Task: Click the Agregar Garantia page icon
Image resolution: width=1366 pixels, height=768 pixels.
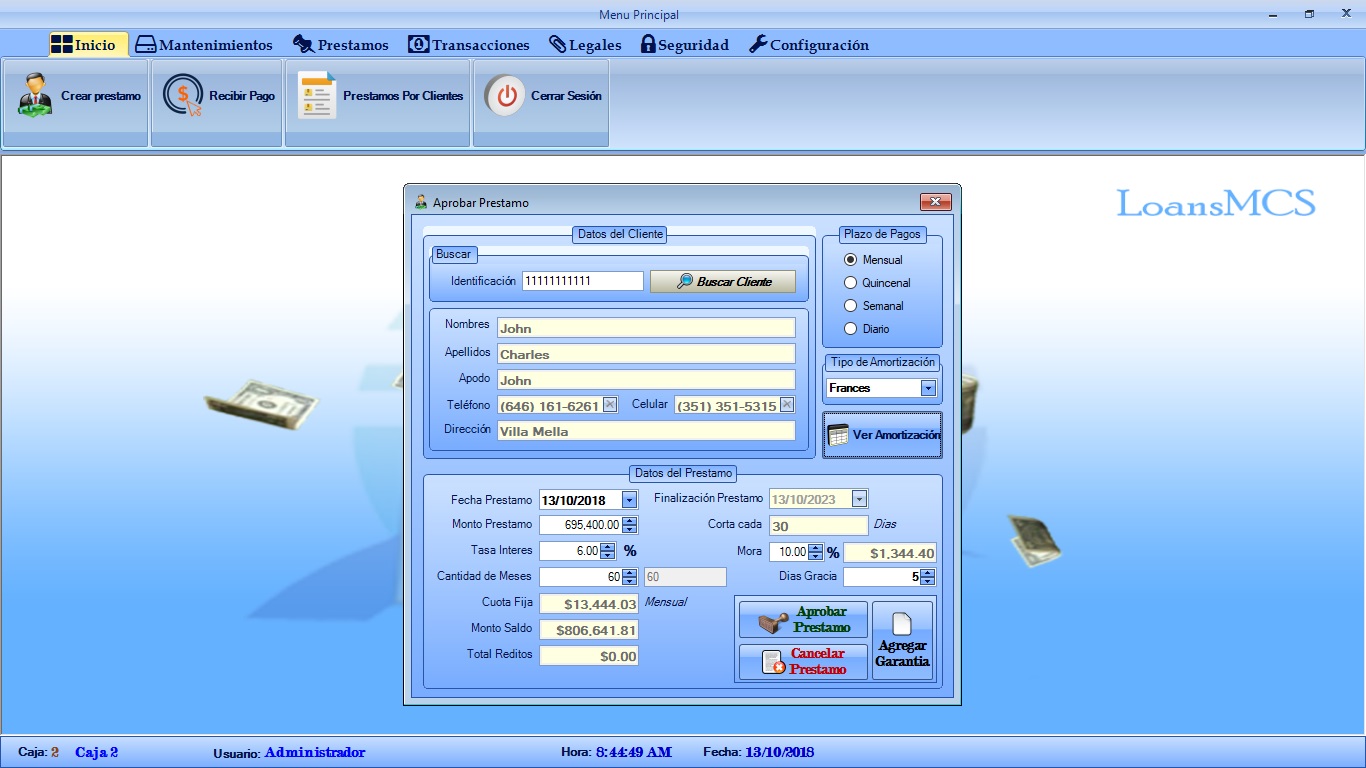Action: [902, 623]
